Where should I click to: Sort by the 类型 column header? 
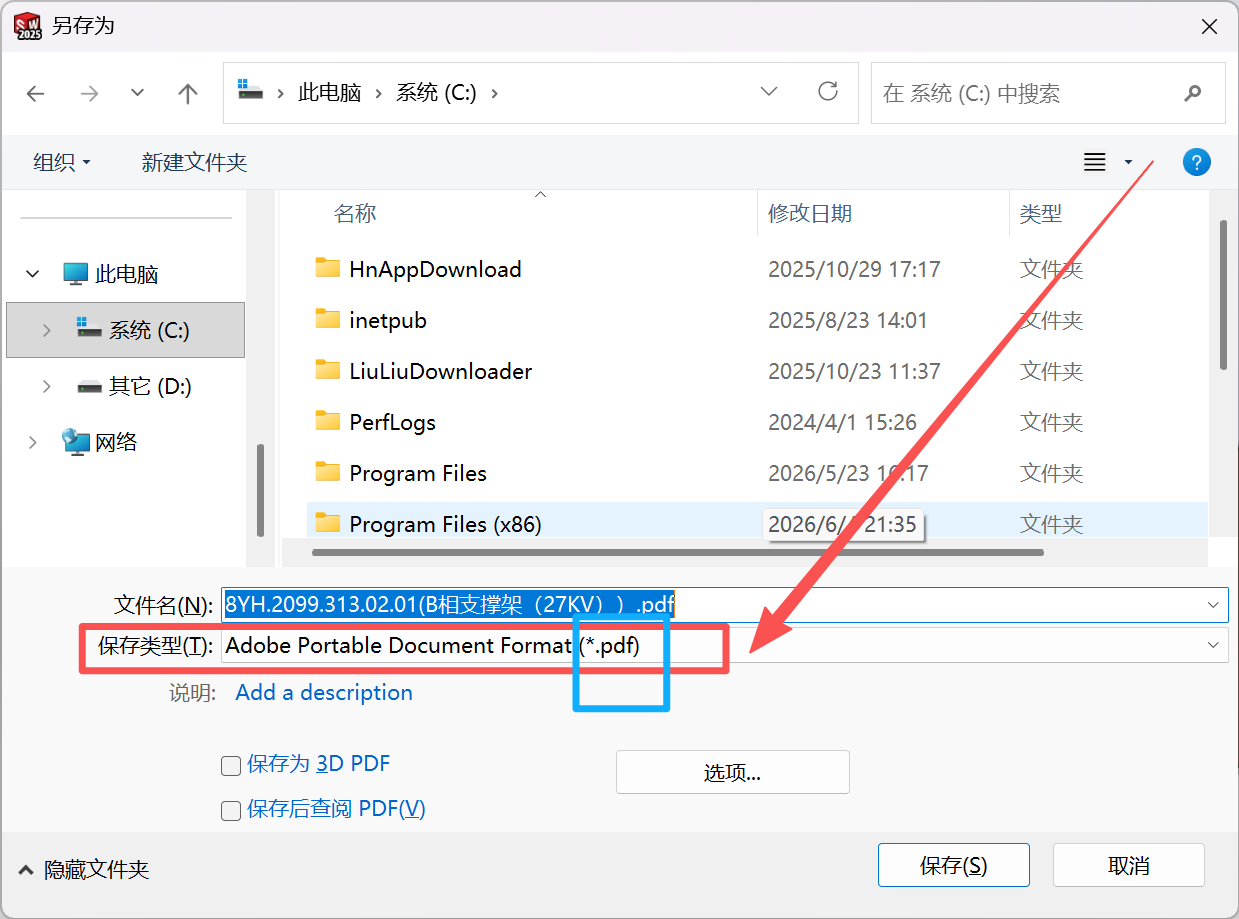click(x=1040, y=213)
